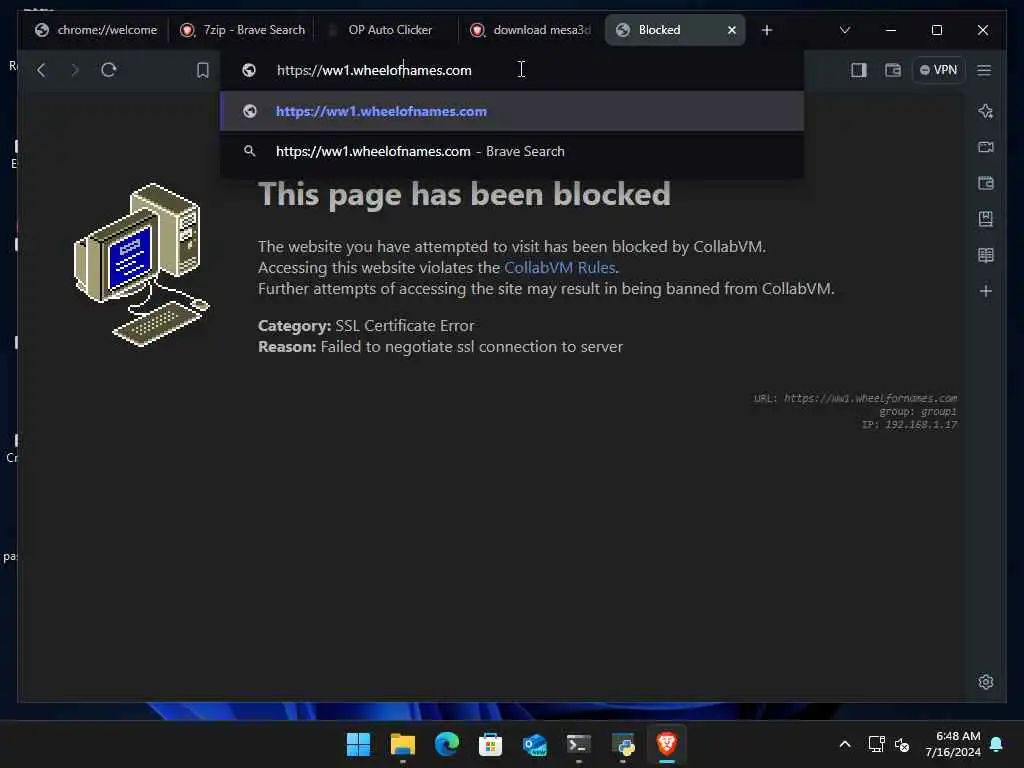Click the site info globe icon
This screenshot has height=768, width=1024.
click(249, 70)
